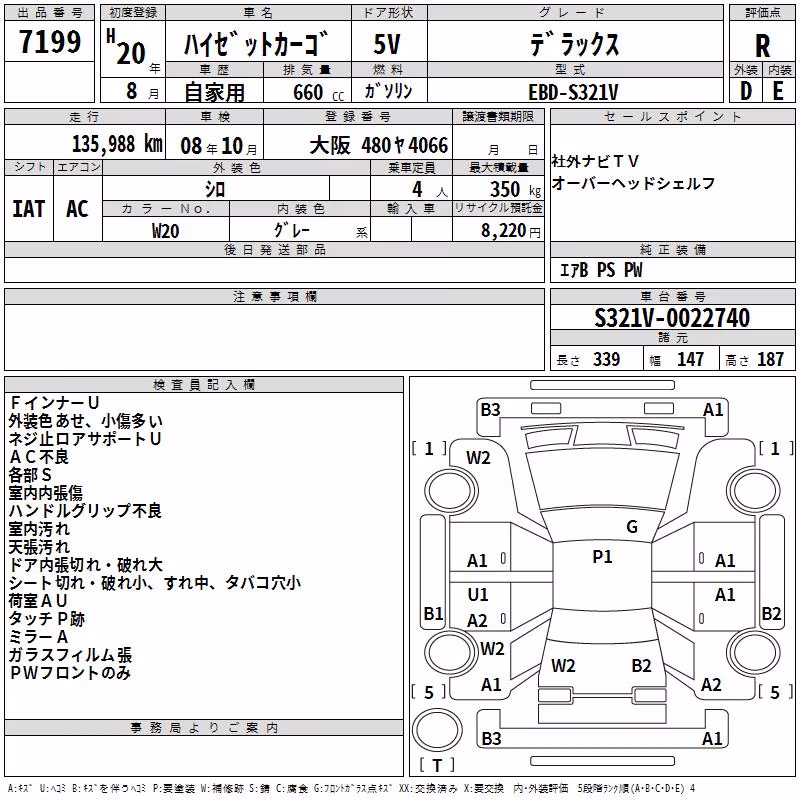Click note ハンドルグリップ不良
The image size is (800, 800).
click(85, 511)
